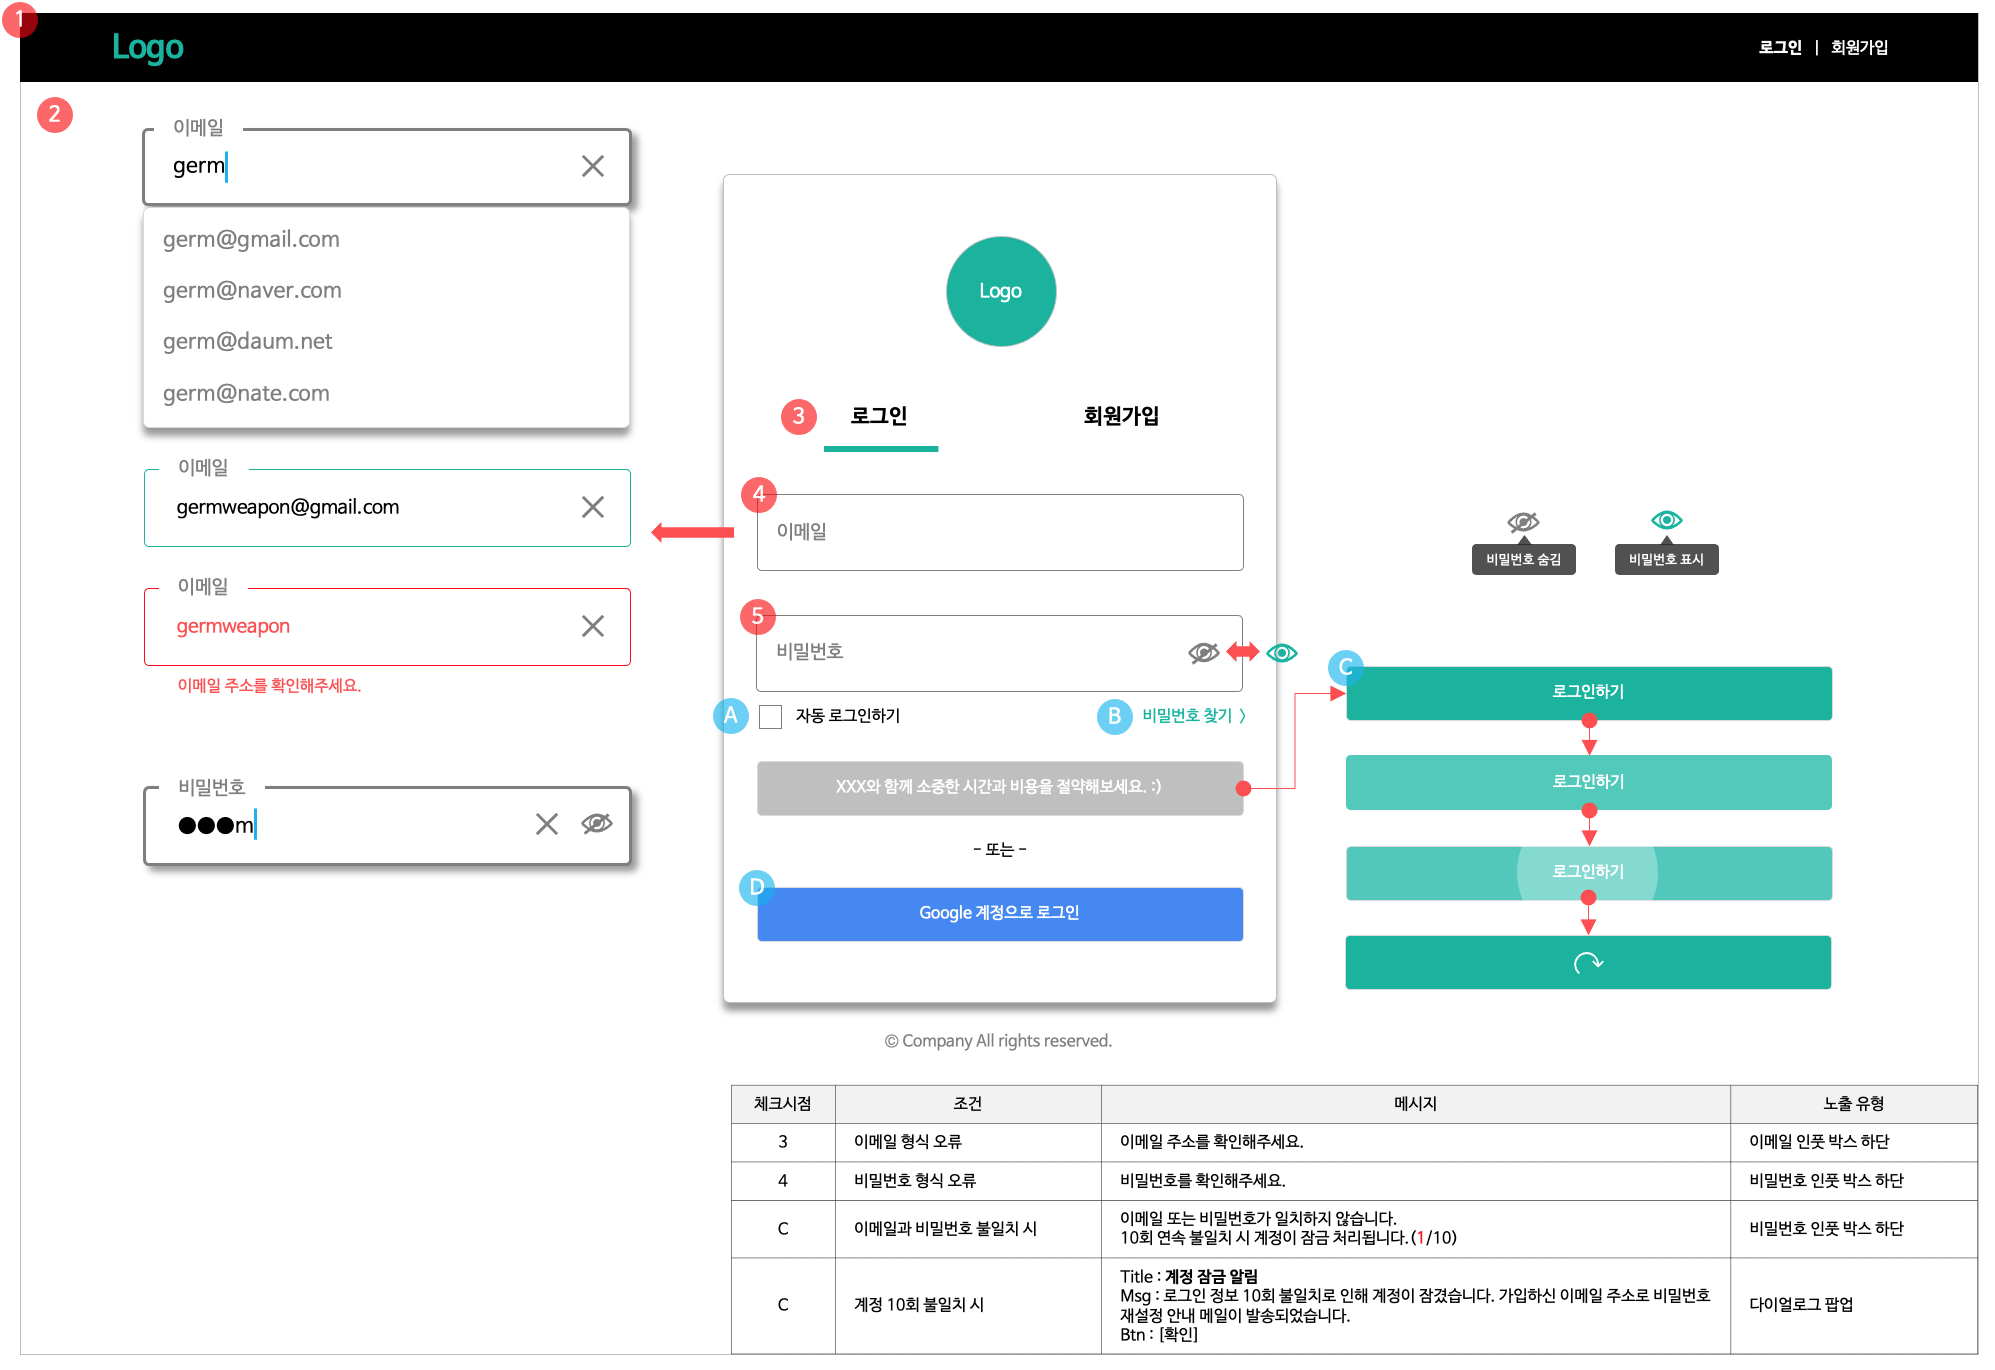Toggle password visibility in login card password field
The width and height of the screenshot is (1995, 1370).
click(x=1203, y=653)
